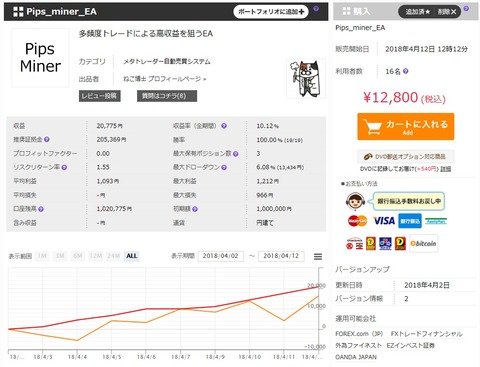Click the MasterCard payment icon

357,221
